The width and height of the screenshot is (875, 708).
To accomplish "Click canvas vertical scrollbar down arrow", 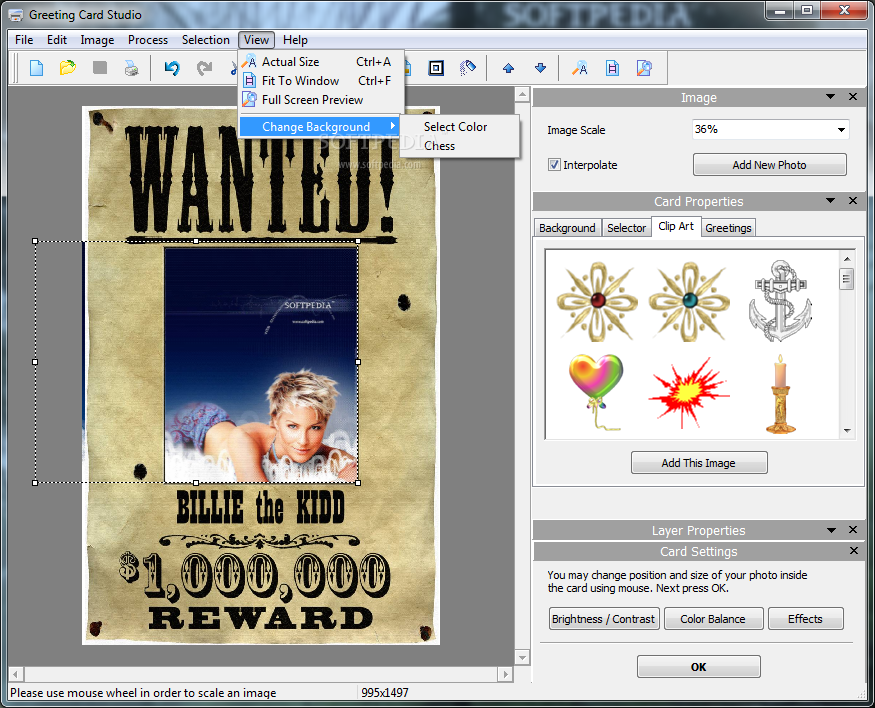I will pyautogui.click(x=522, y=658).
